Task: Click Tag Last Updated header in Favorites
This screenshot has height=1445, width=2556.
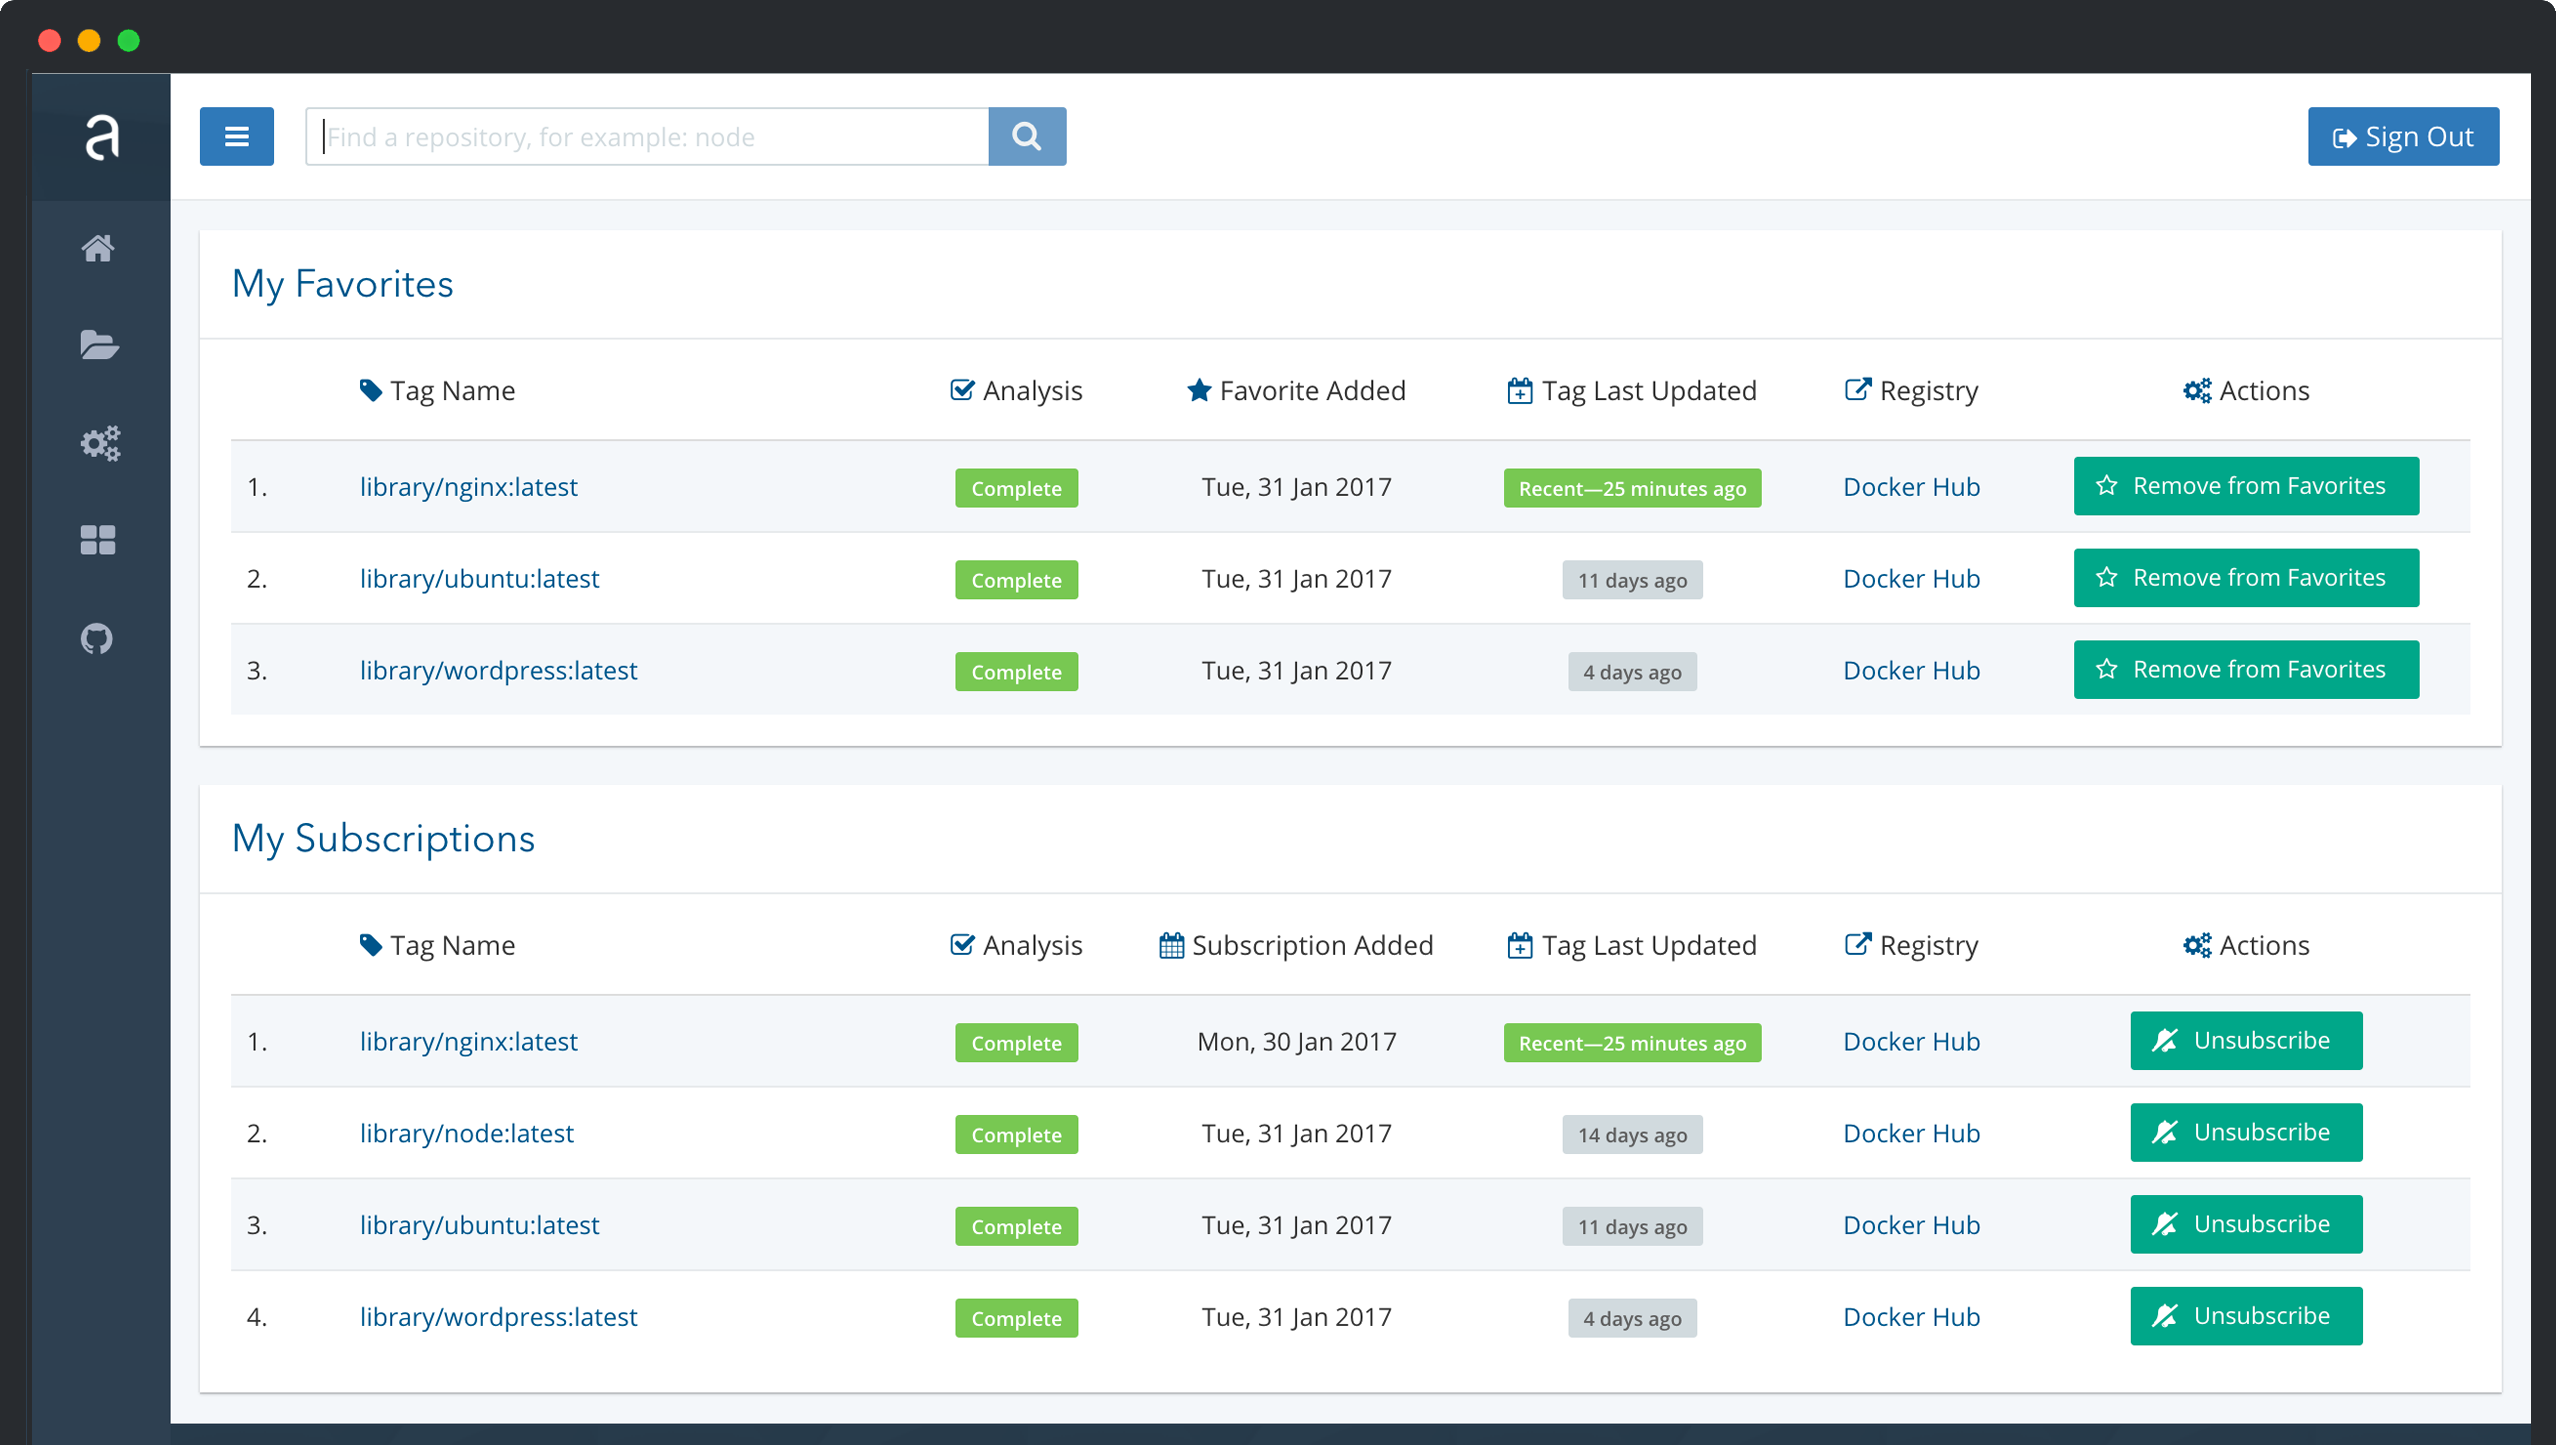Action: [1631, 391]
